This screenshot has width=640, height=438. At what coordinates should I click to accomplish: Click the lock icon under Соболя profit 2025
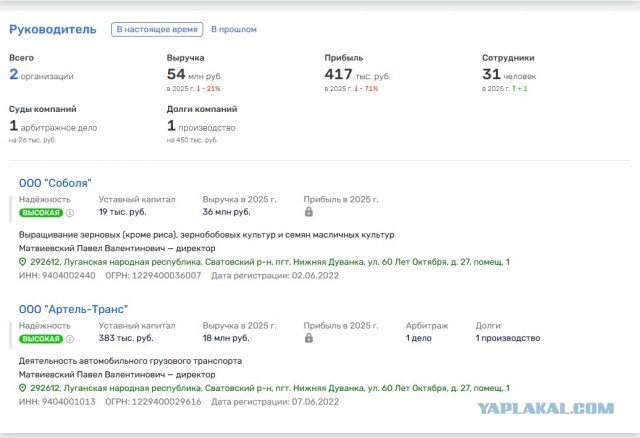[309, 211]
